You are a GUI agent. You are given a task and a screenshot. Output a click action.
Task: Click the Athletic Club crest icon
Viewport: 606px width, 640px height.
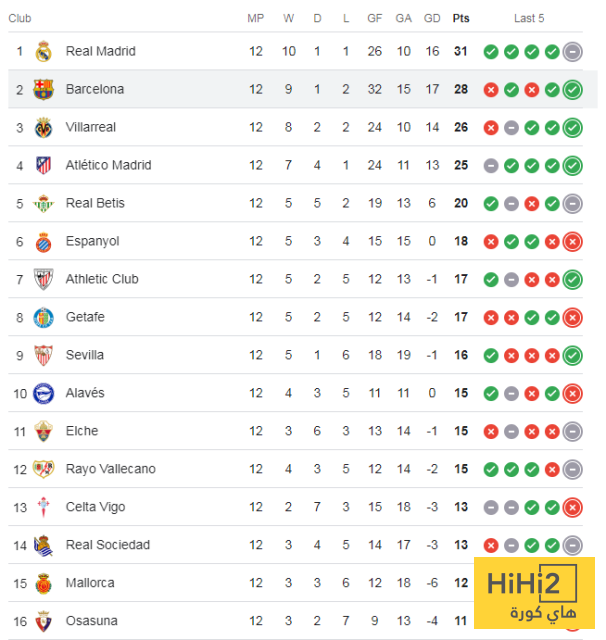point(43,279)
